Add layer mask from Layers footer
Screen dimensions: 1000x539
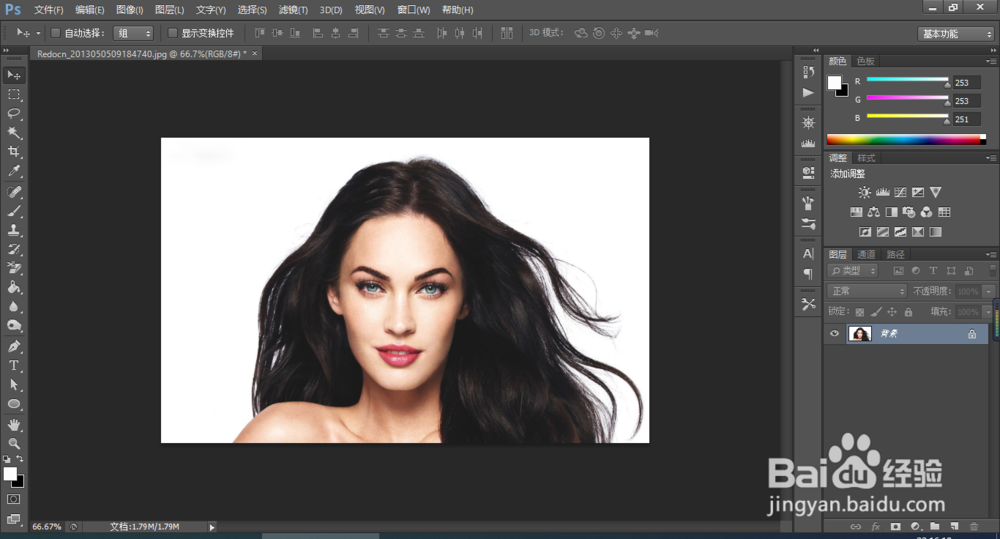tap(895, 526)
